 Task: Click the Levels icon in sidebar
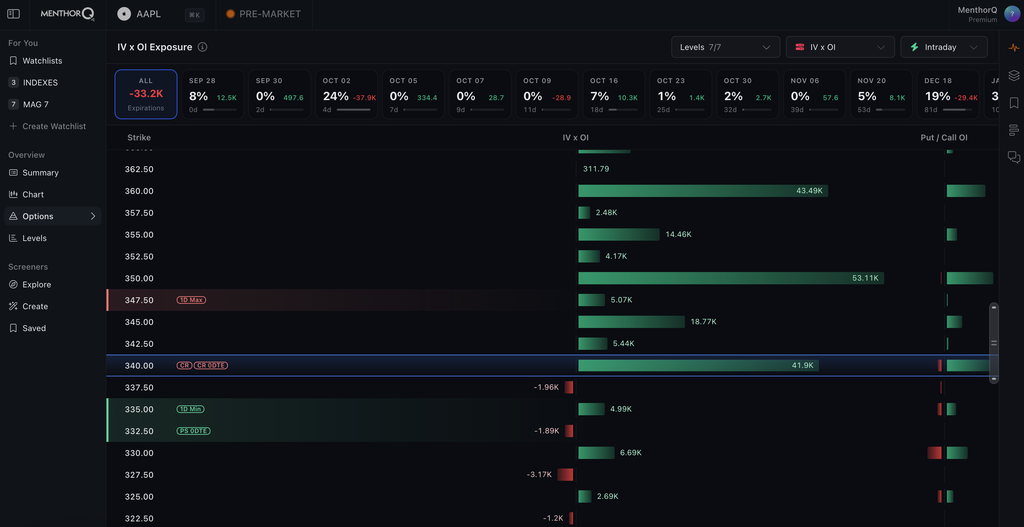[x=13, y=238]
